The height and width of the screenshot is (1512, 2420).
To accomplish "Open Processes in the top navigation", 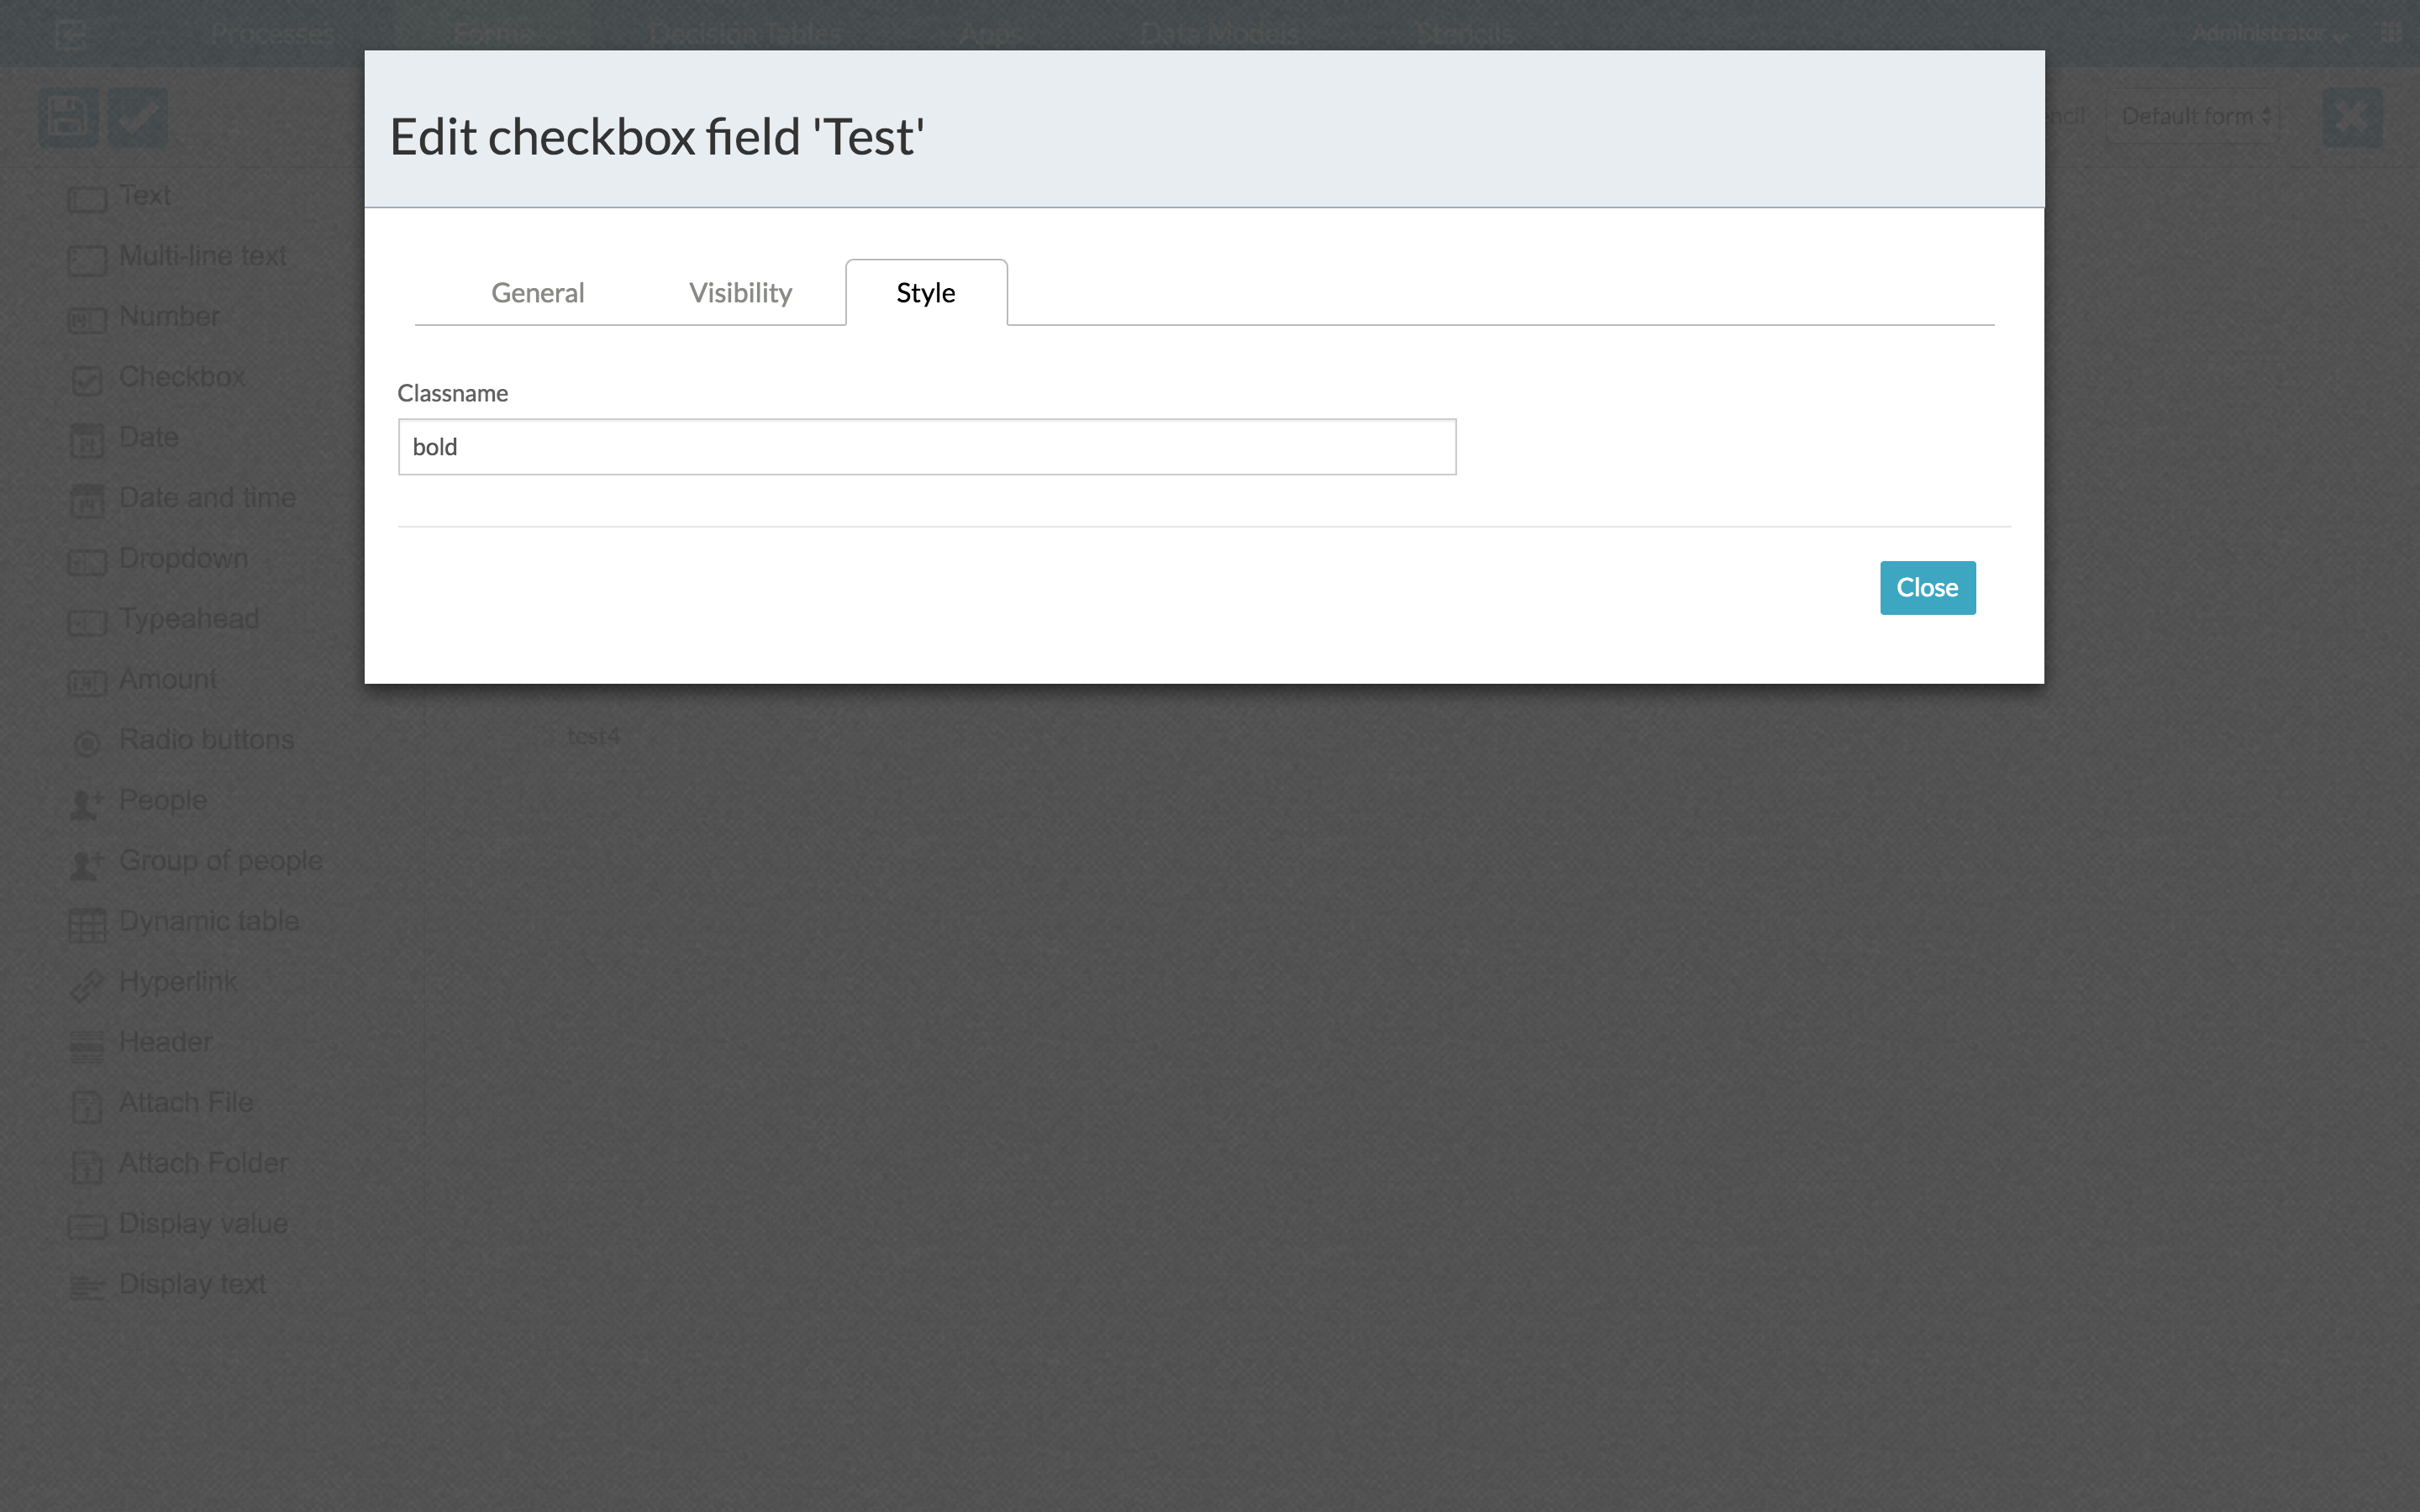I will 272,34.
